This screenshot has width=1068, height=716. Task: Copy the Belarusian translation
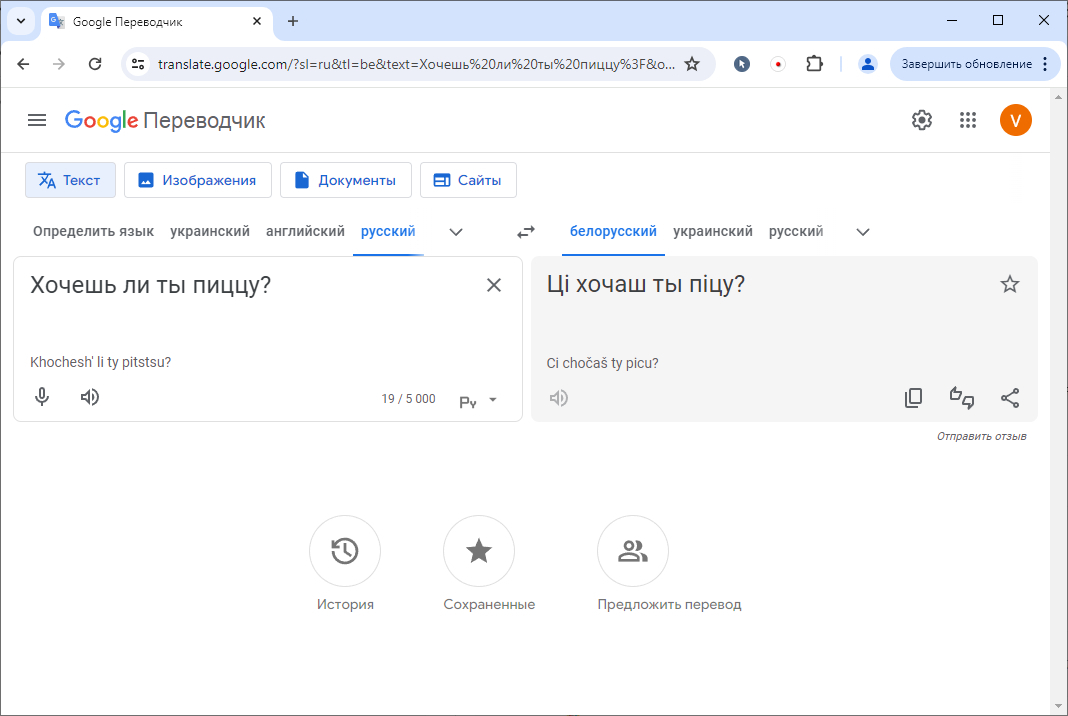(913, 398)
